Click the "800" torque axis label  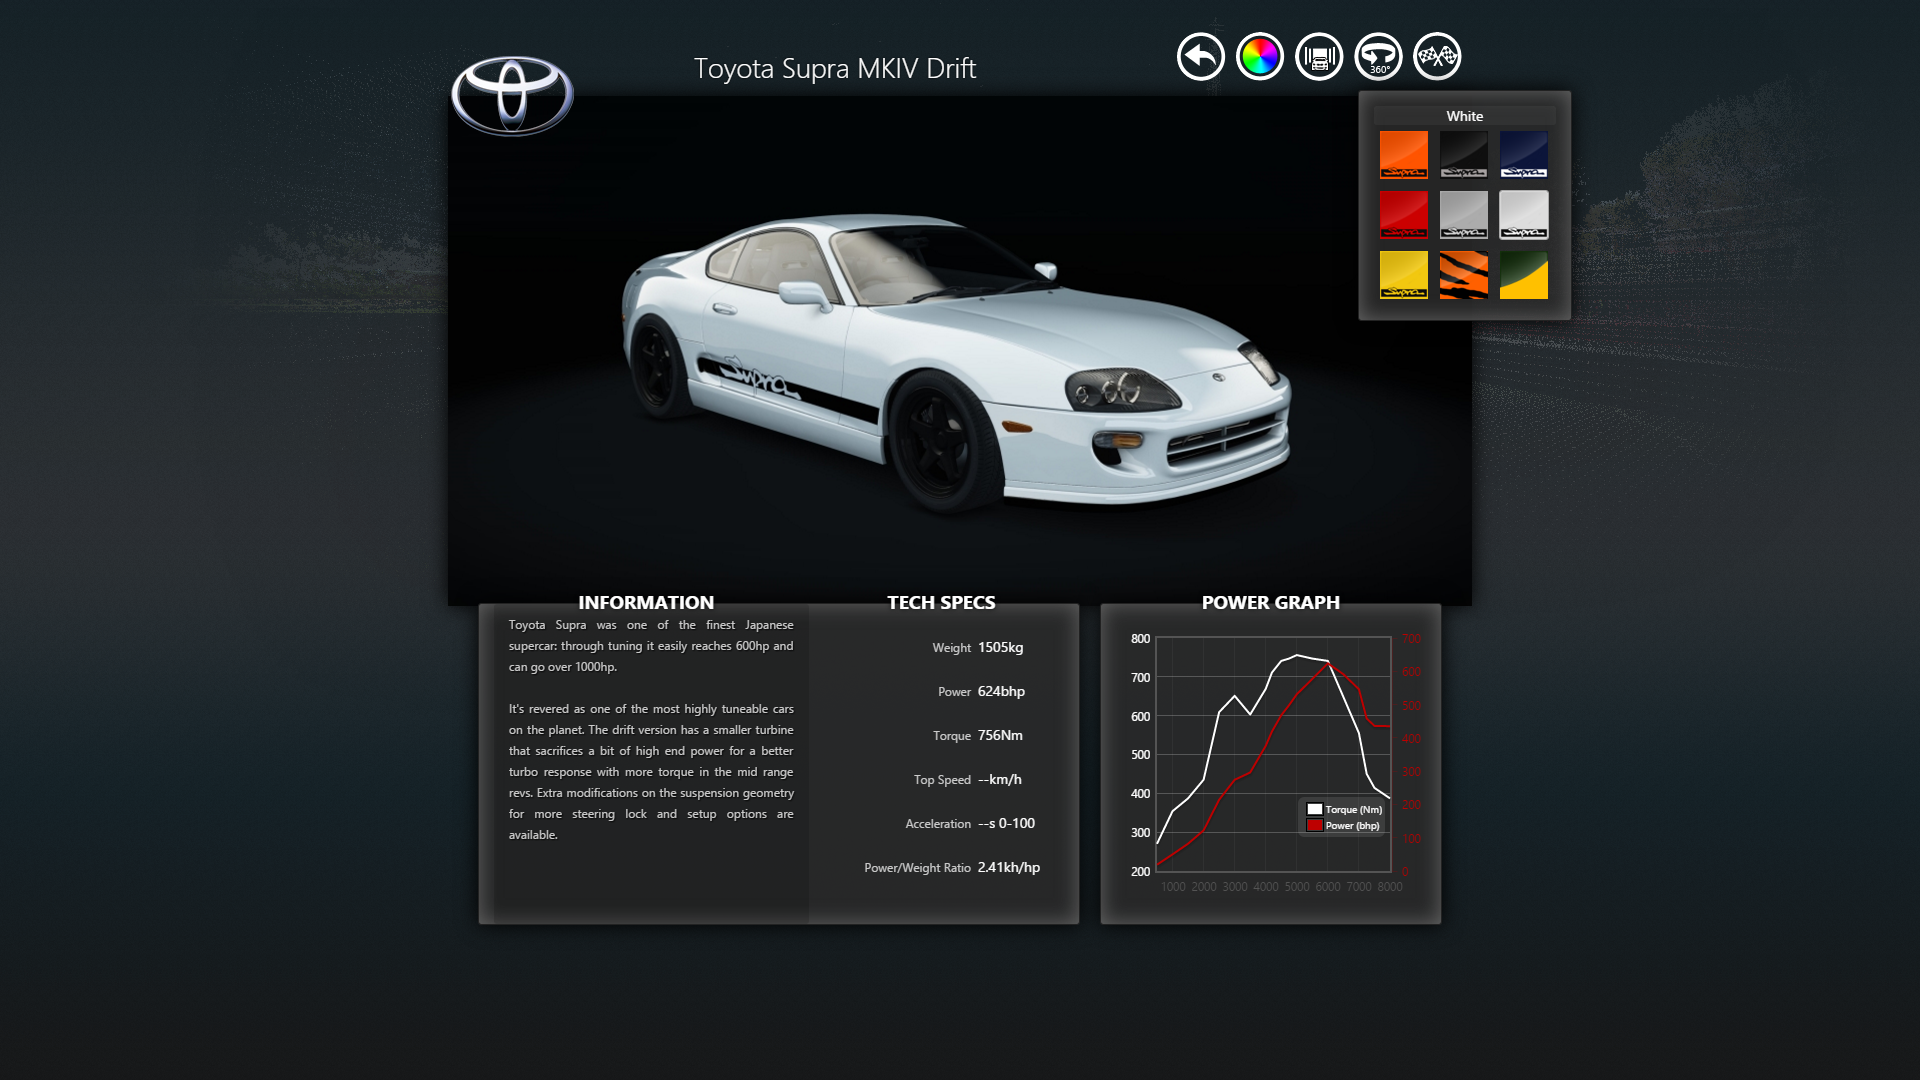(x=1140, y=638)
